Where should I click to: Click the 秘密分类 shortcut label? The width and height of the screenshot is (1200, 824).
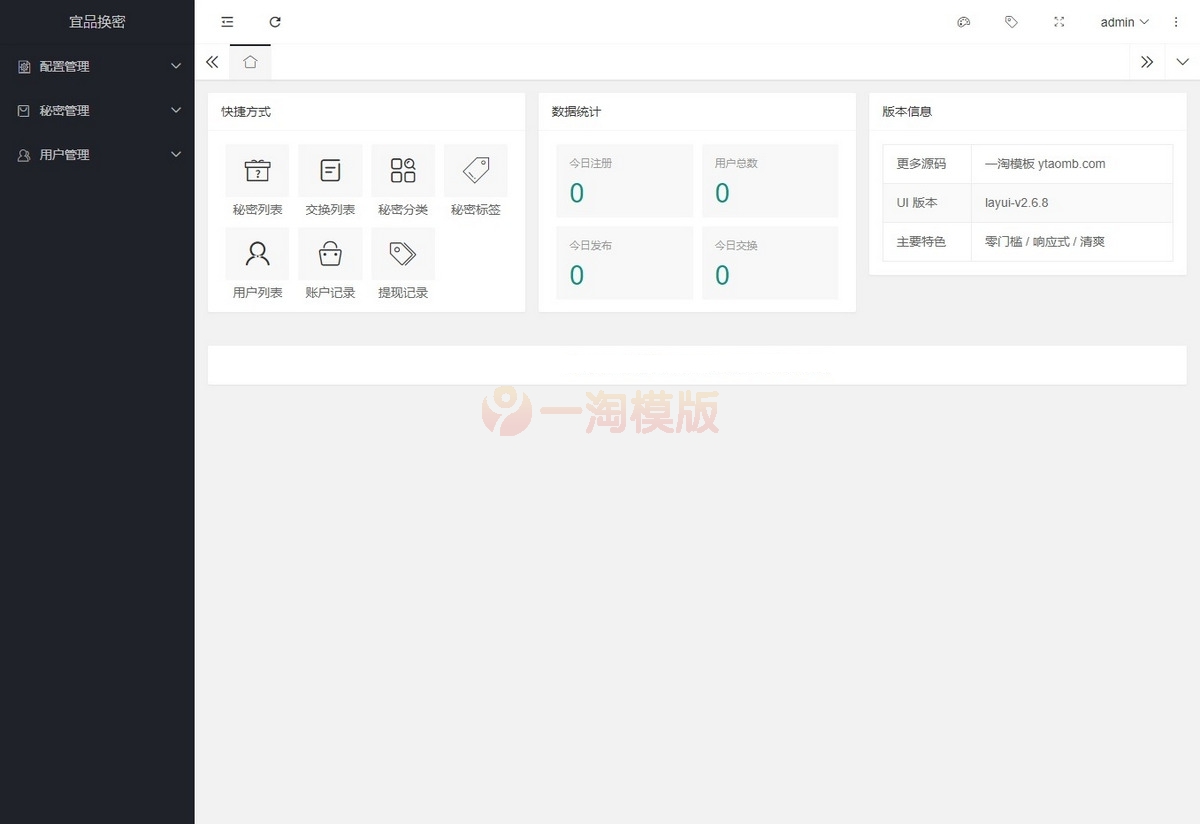tap(403, 210)
